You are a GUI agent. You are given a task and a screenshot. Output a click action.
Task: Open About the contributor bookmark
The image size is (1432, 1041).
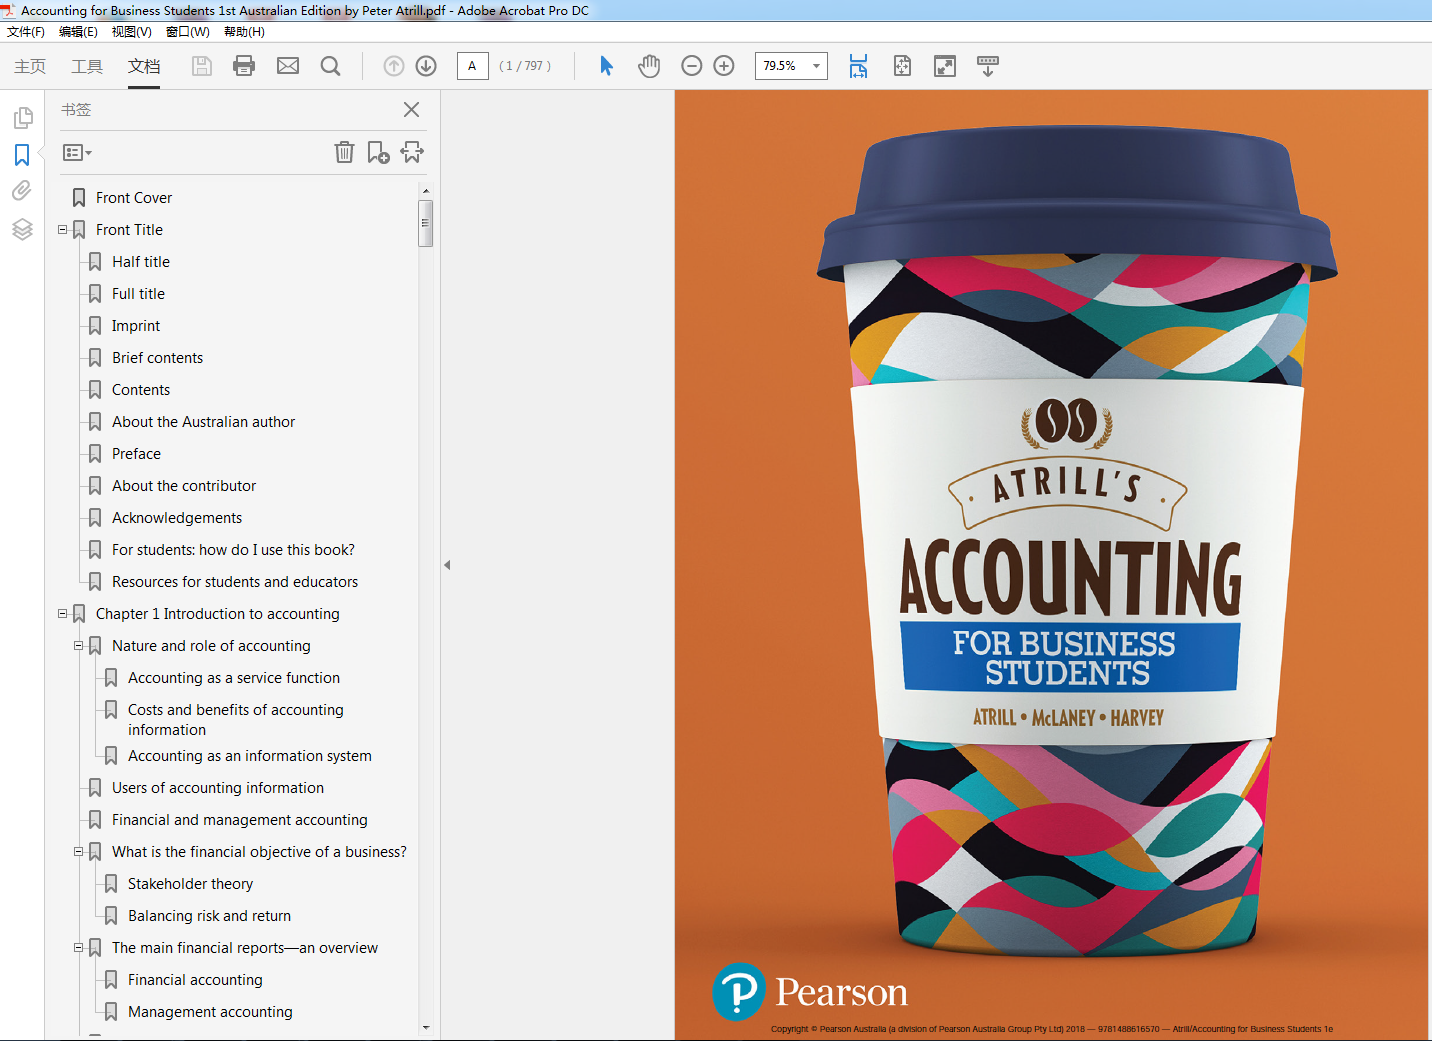click(184, 486)
